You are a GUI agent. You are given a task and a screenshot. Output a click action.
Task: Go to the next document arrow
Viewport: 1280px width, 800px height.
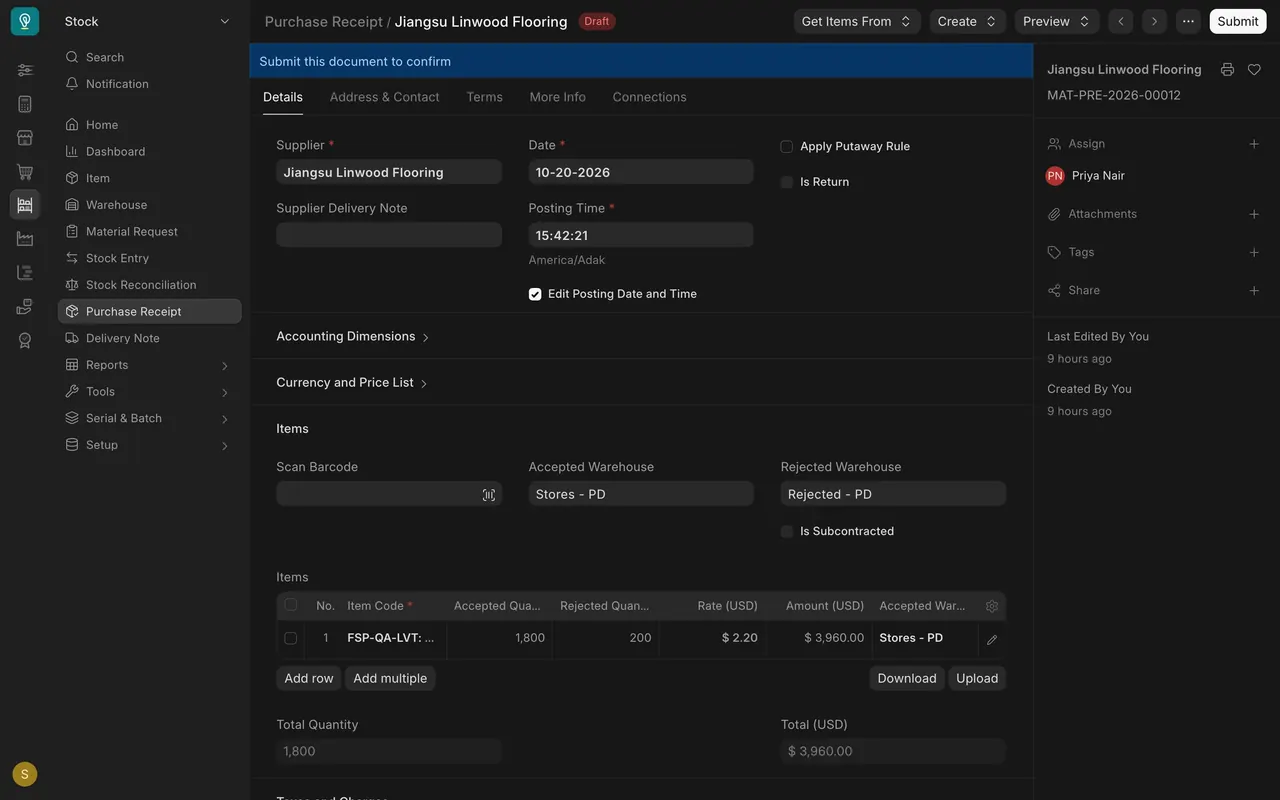(x=1155, y=21)
